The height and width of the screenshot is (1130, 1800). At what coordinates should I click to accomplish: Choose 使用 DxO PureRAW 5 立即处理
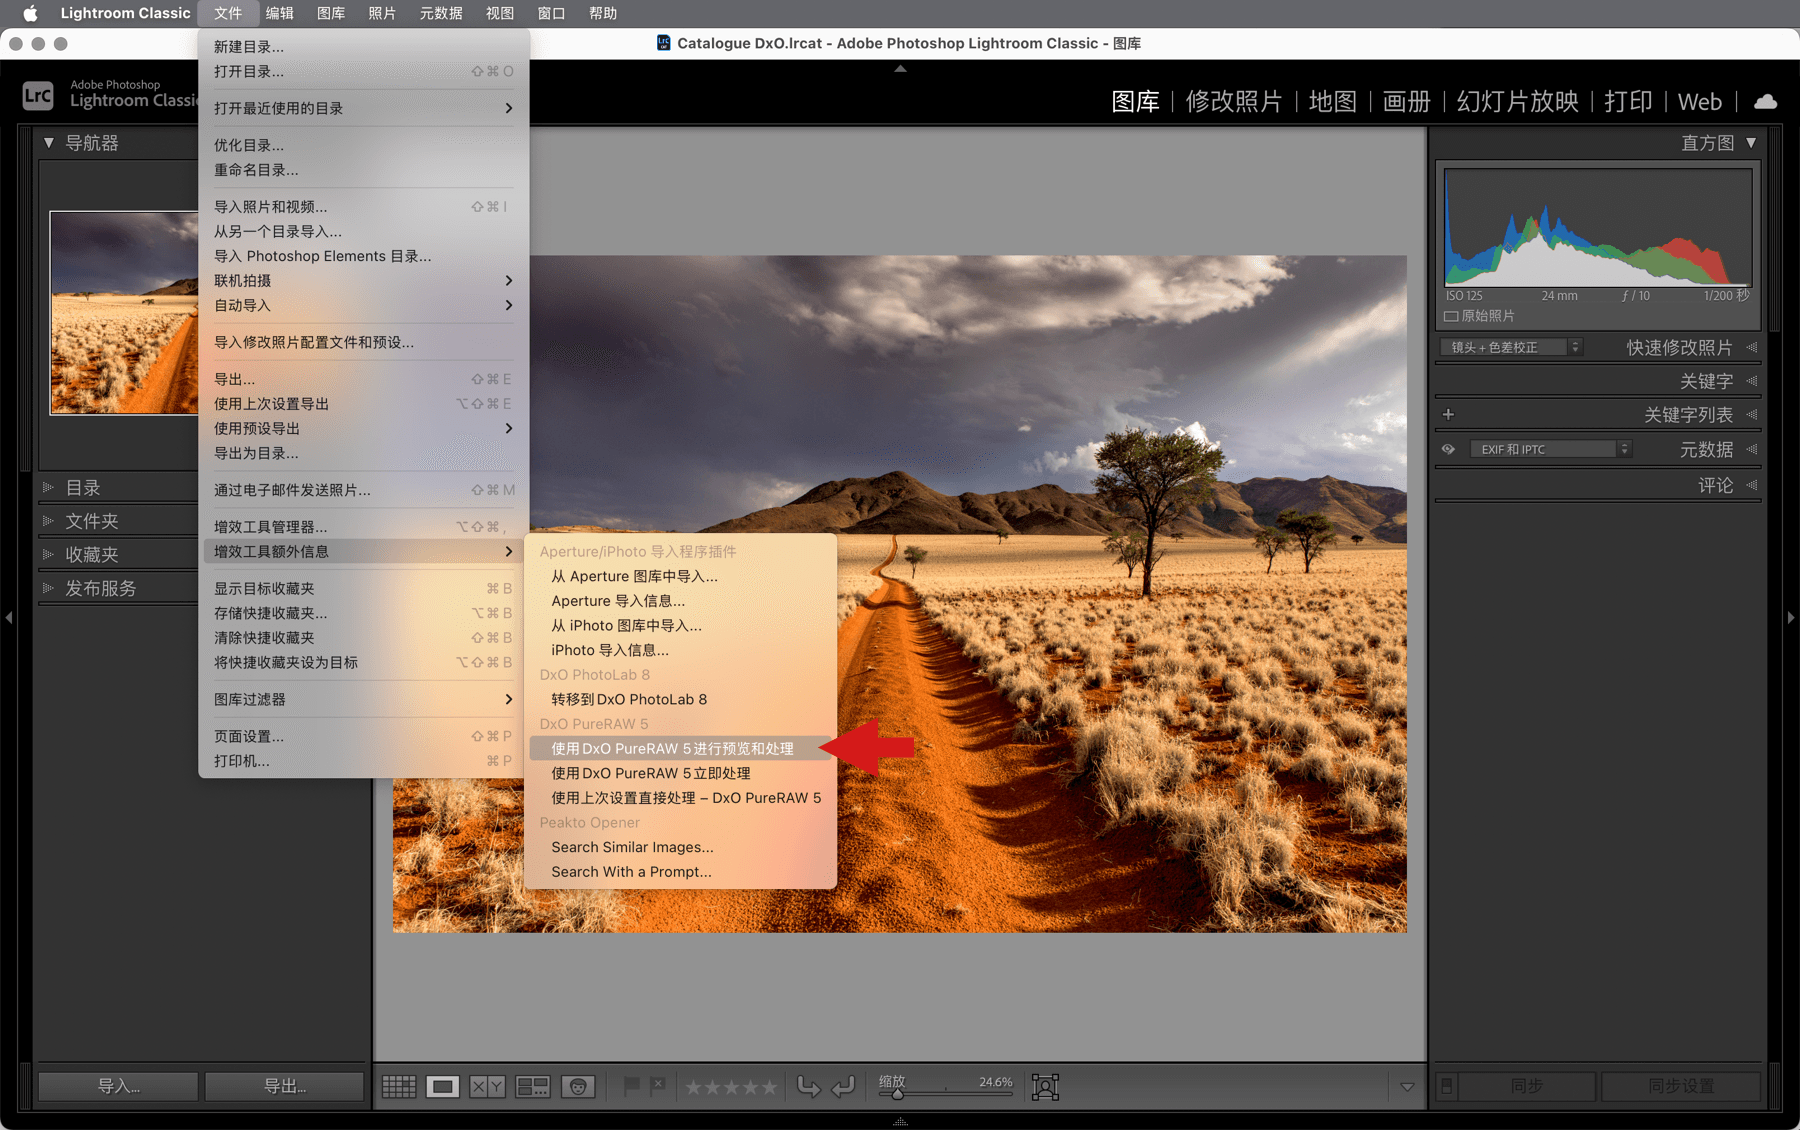pos(678,773)
